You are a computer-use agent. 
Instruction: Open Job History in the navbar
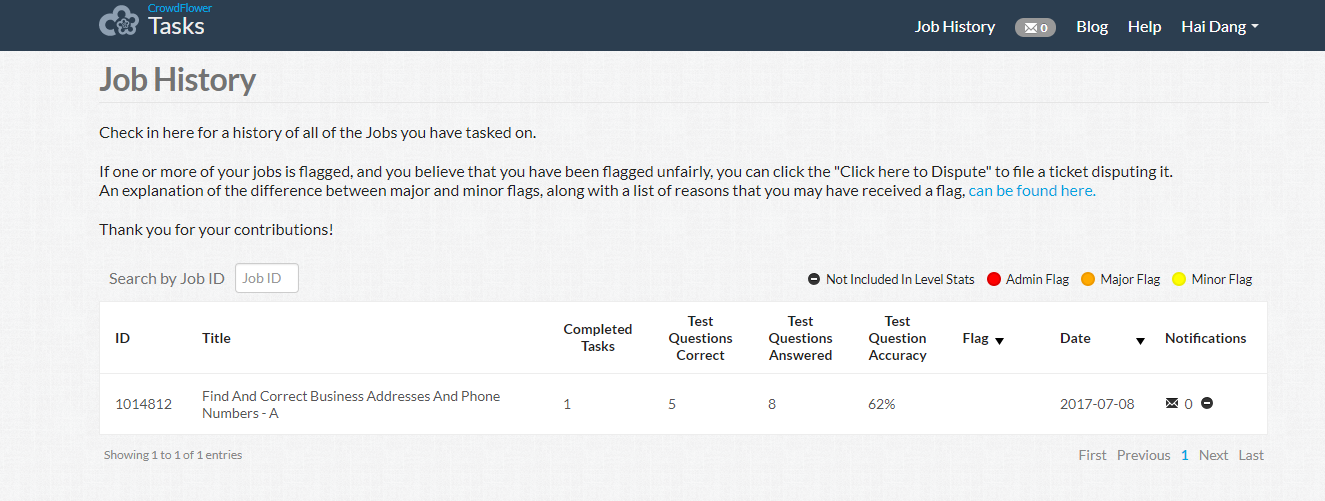click(x=954, y=27)
